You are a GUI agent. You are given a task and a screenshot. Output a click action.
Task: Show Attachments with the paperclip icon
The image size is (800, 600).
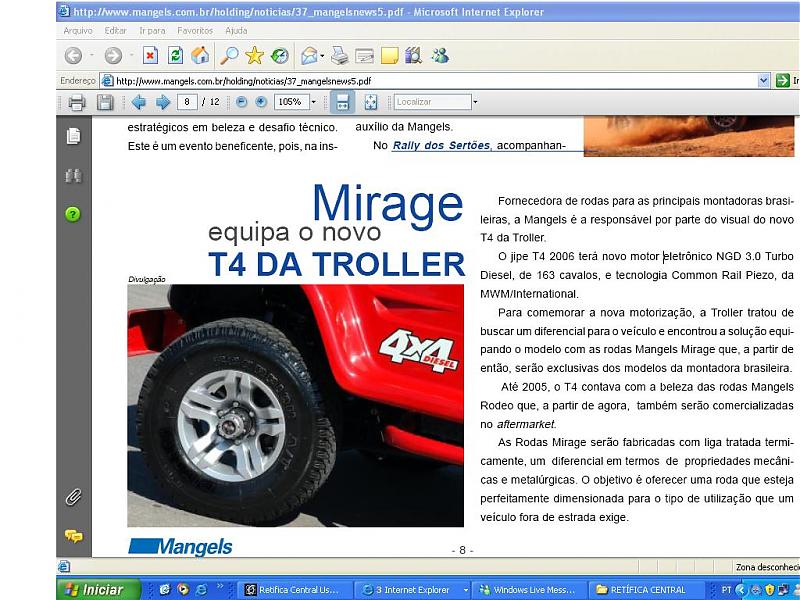pyautogui.click(x=73, y=496)
